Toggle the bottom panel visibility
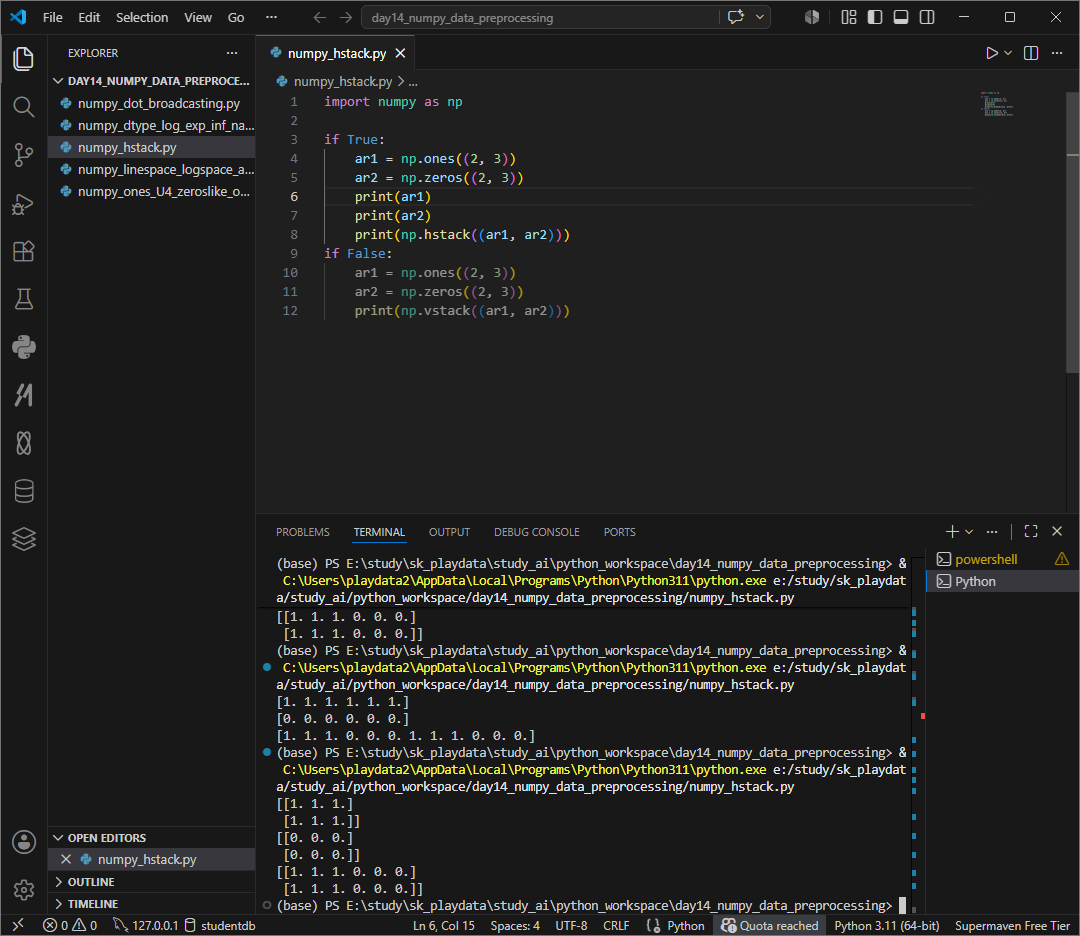The width and height of the screenshot is (1080, 936). 901,17
